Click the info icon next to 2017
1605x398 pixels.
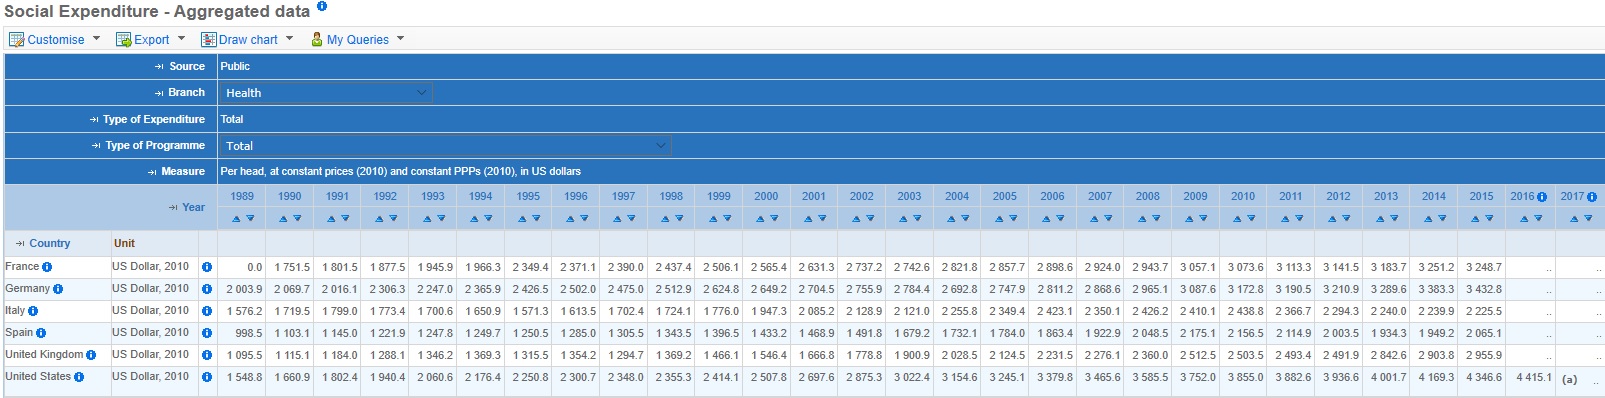(1592, 197)
